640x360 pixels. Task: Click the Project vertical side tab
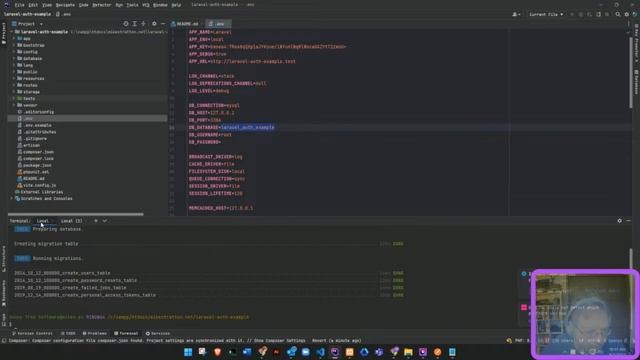point(4,33)
